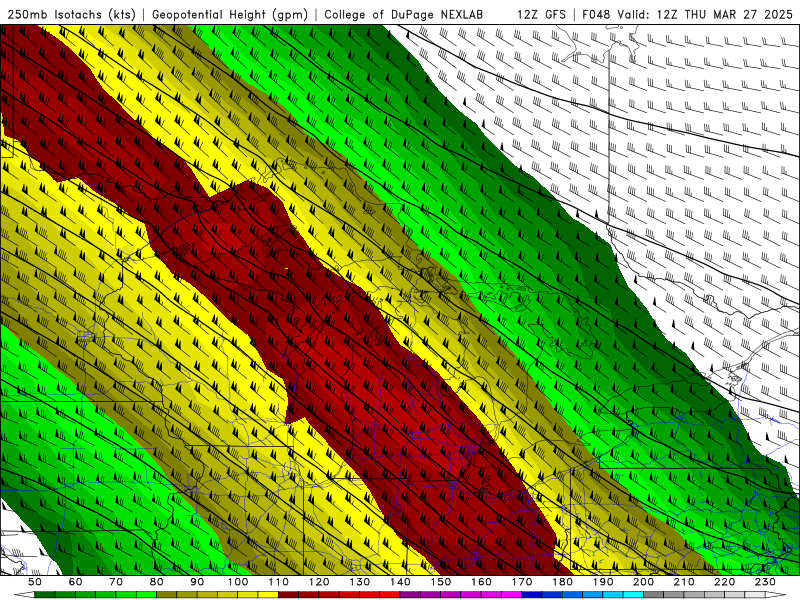
Task: Click the 130 label on the color legend
Action: point(360,582)
